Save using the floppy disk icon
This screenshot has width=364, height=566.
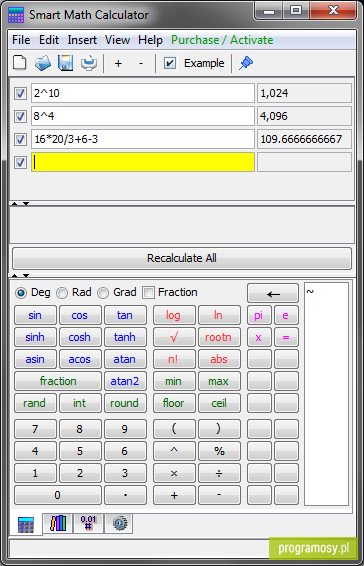point(65,63)
